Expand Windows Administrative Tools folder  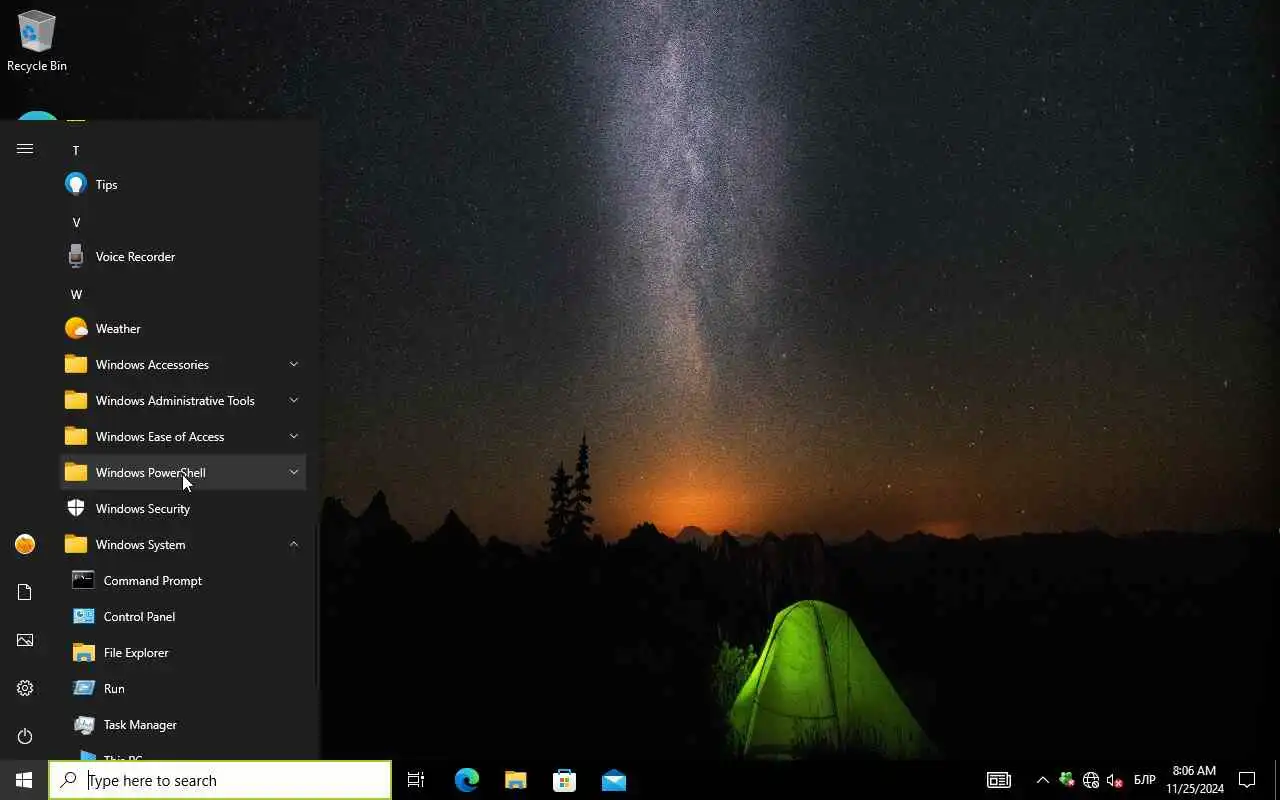[x=183, y=401]
